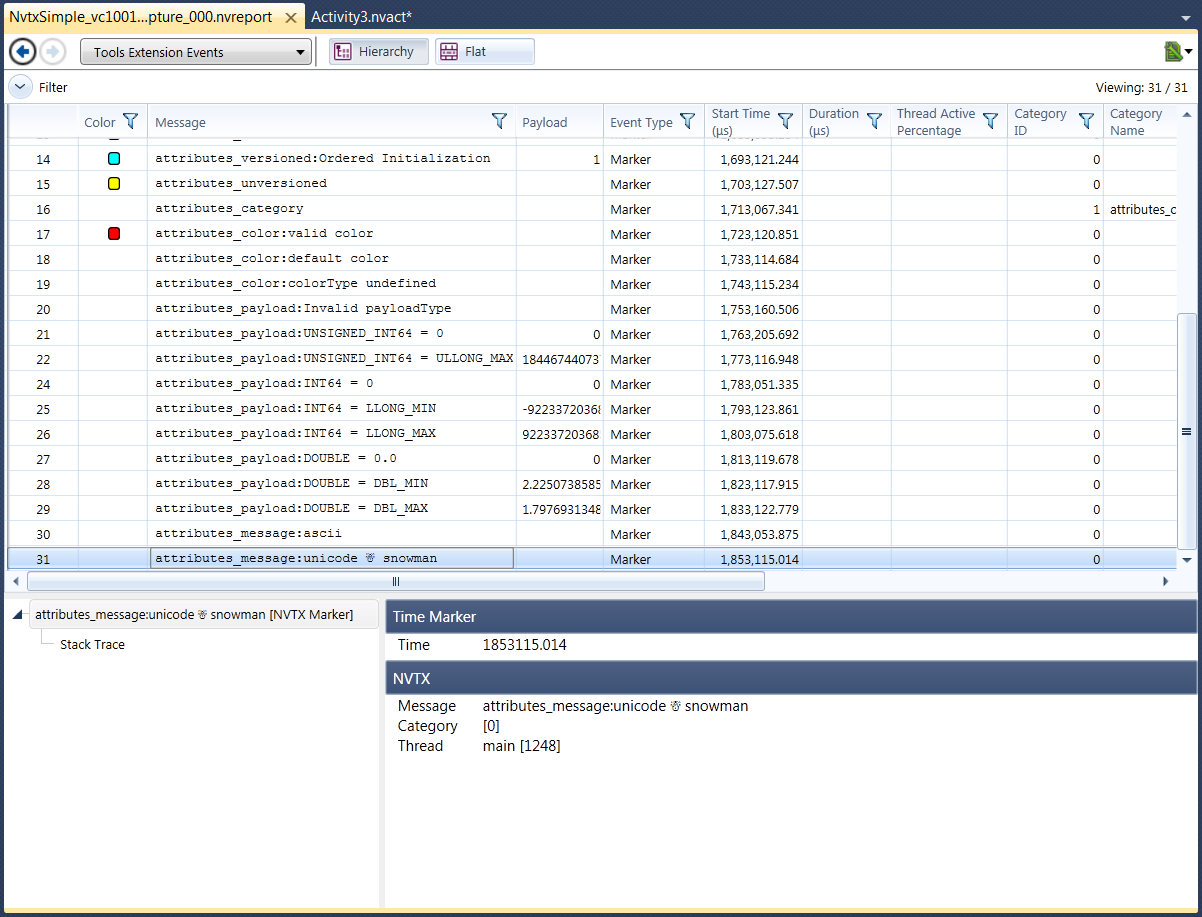
Task: Click the vertical scrollbar thumb of the table
Action: point(1187,432)
